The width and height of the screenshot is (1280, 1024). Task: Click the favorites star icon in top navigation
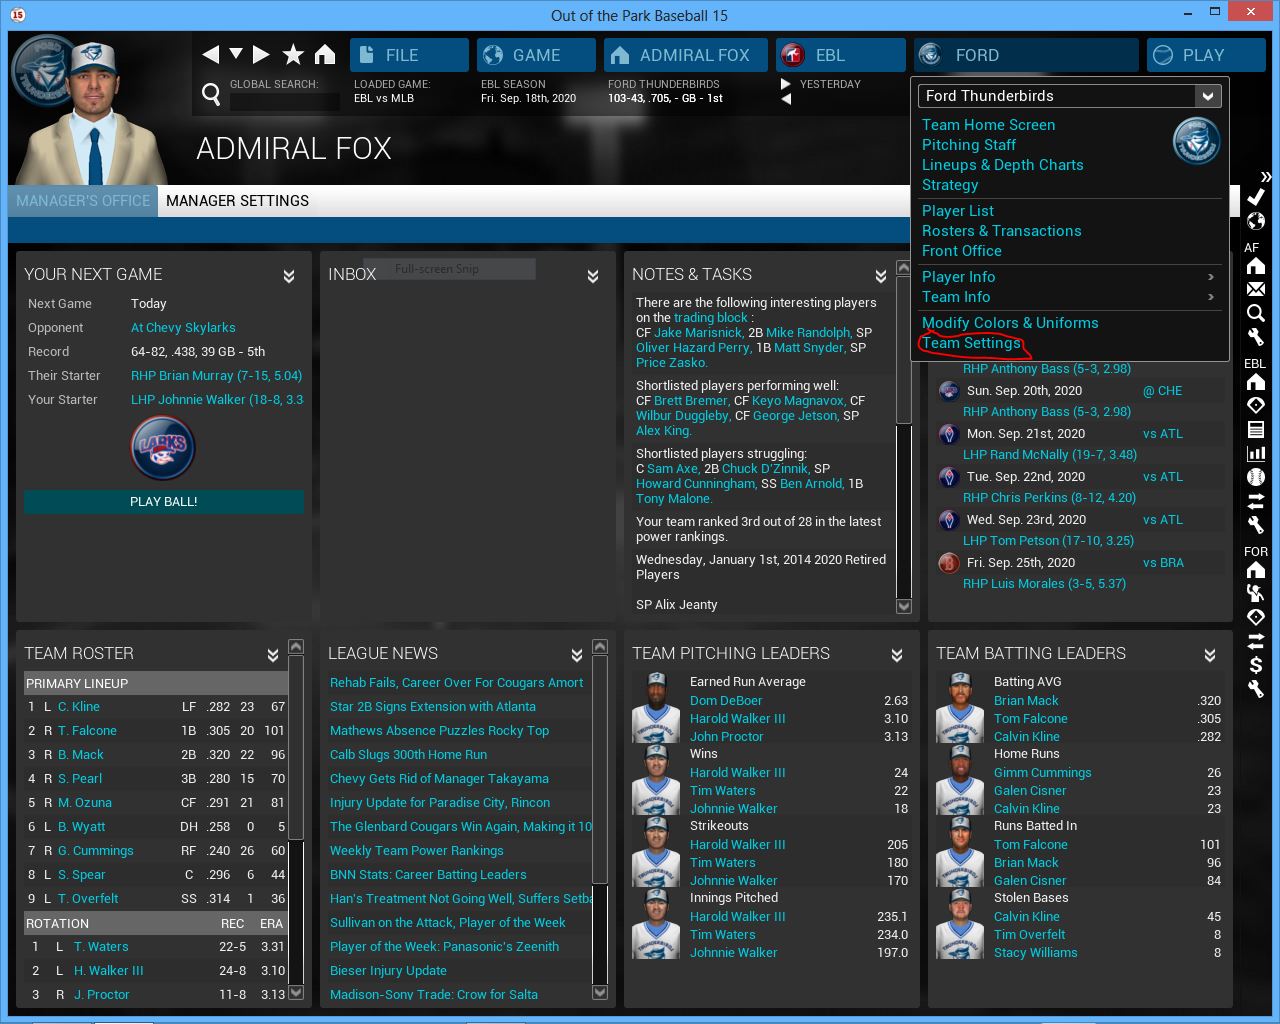click(293, 54)
